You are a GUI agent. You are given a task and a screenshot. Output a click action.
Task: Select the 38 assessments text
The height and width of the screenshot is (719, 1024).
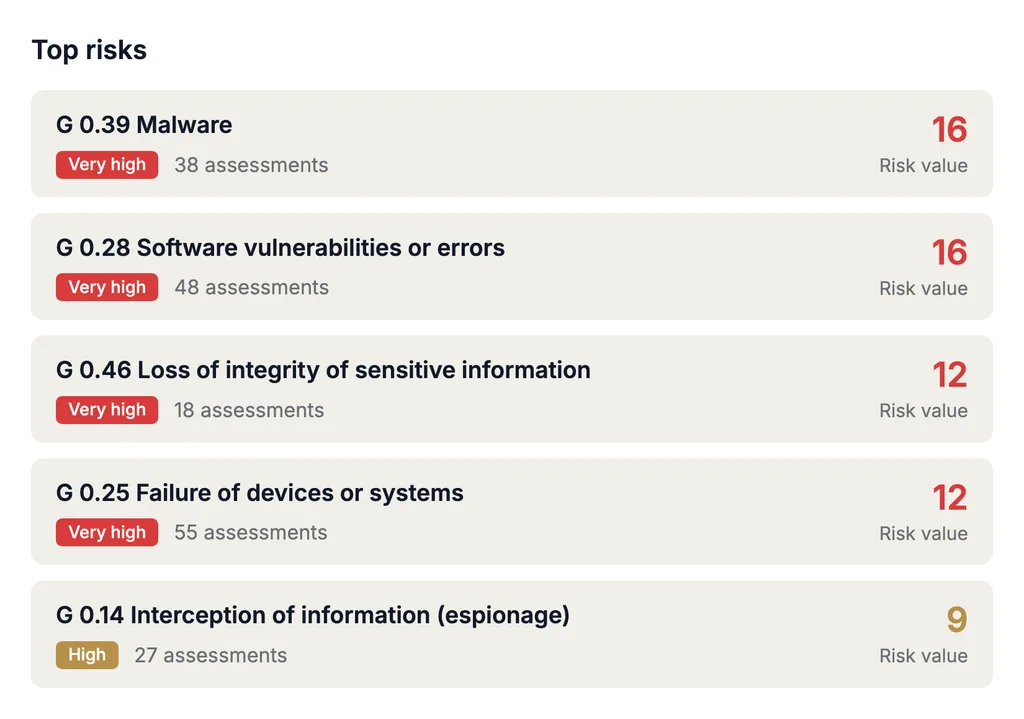click(251, 165)
